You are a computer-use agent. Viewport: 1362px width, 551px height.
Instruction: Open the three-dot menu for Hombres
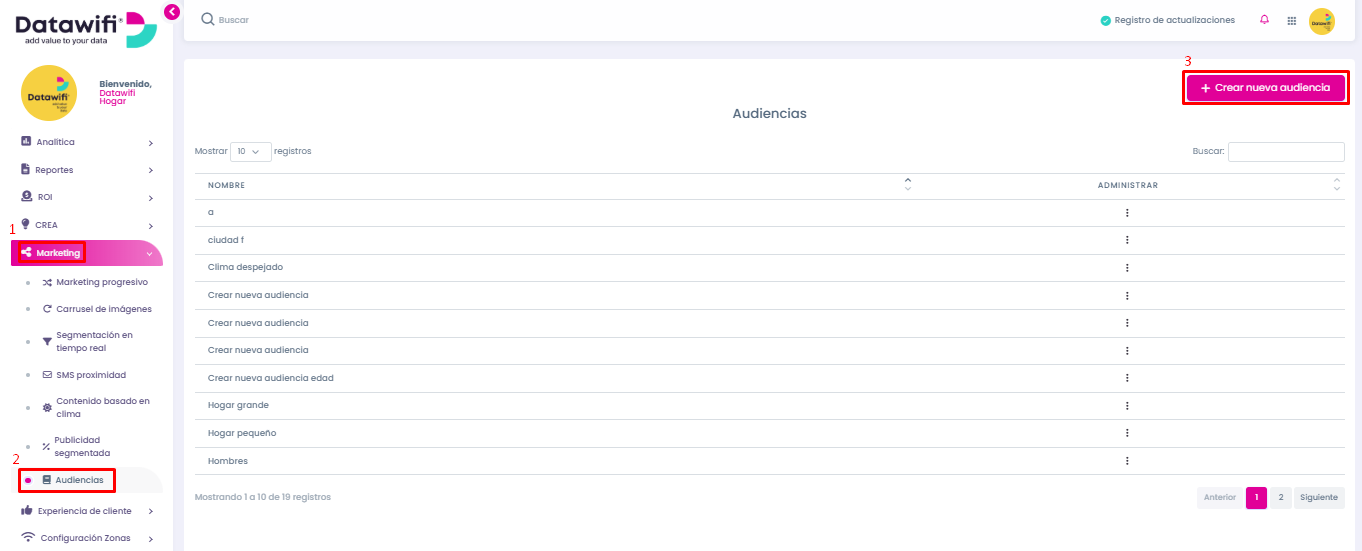[x=1127, y=461]
